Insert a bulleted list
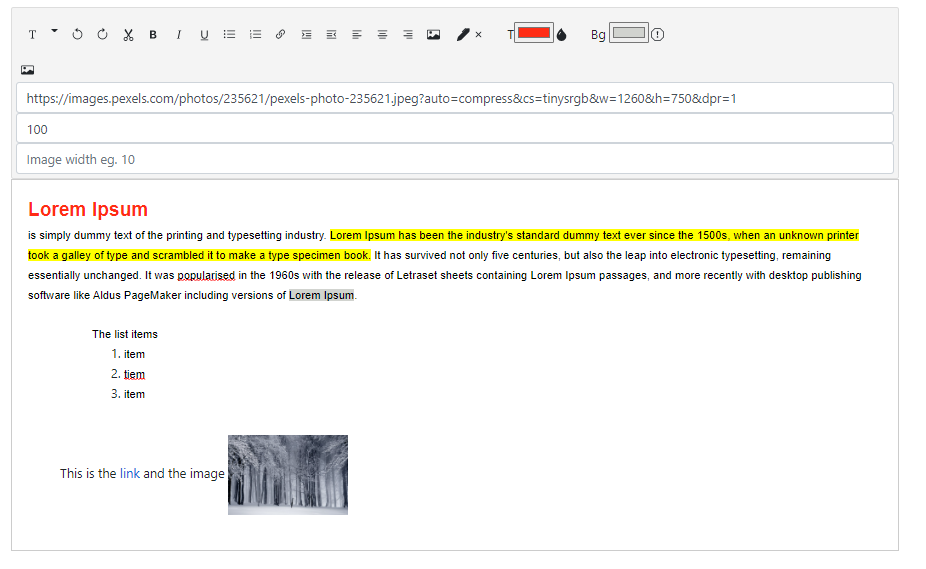Image resolution: width=926 pixels, height=569 pixels. click(230, 35)
